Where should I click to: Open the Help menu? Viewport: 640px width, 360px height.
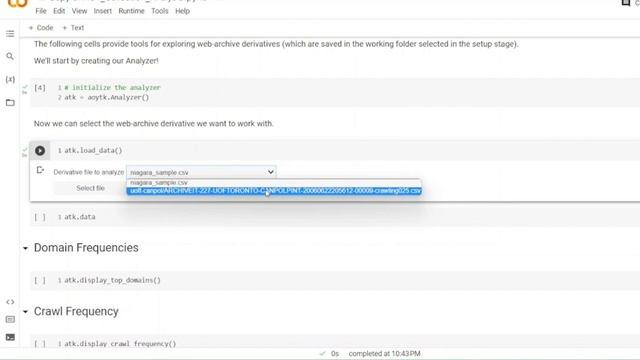click(182, 11)
